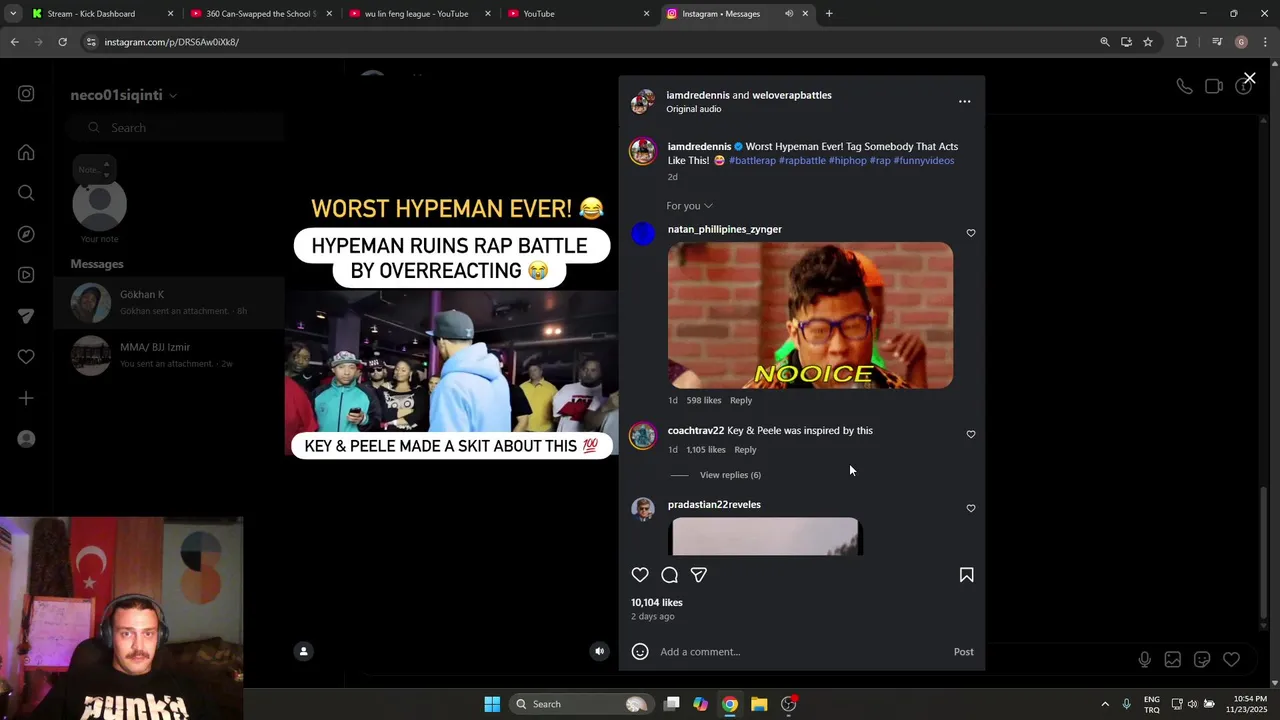
Task: Switch to the 360 Can-Swapped the School tab
Action: coord(260,14)
